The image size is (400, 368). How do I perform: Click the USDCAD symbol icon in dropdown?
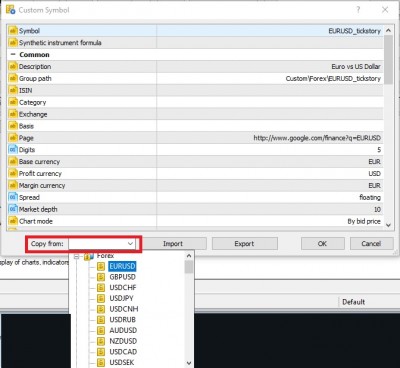tap(101, 352)
